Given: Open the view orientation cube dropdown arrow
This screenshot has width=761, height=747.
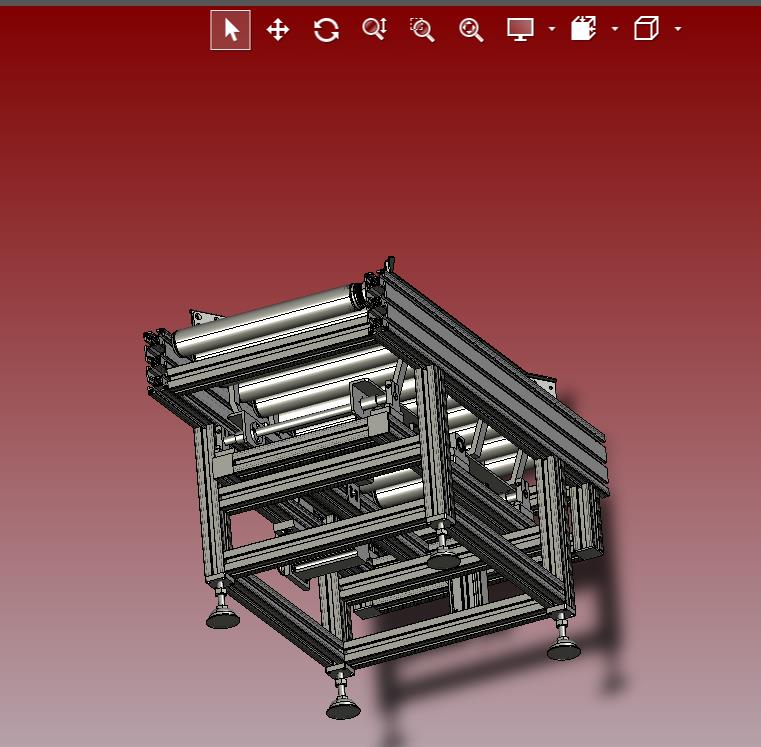Looking at the screenshot, I should 678,29.
